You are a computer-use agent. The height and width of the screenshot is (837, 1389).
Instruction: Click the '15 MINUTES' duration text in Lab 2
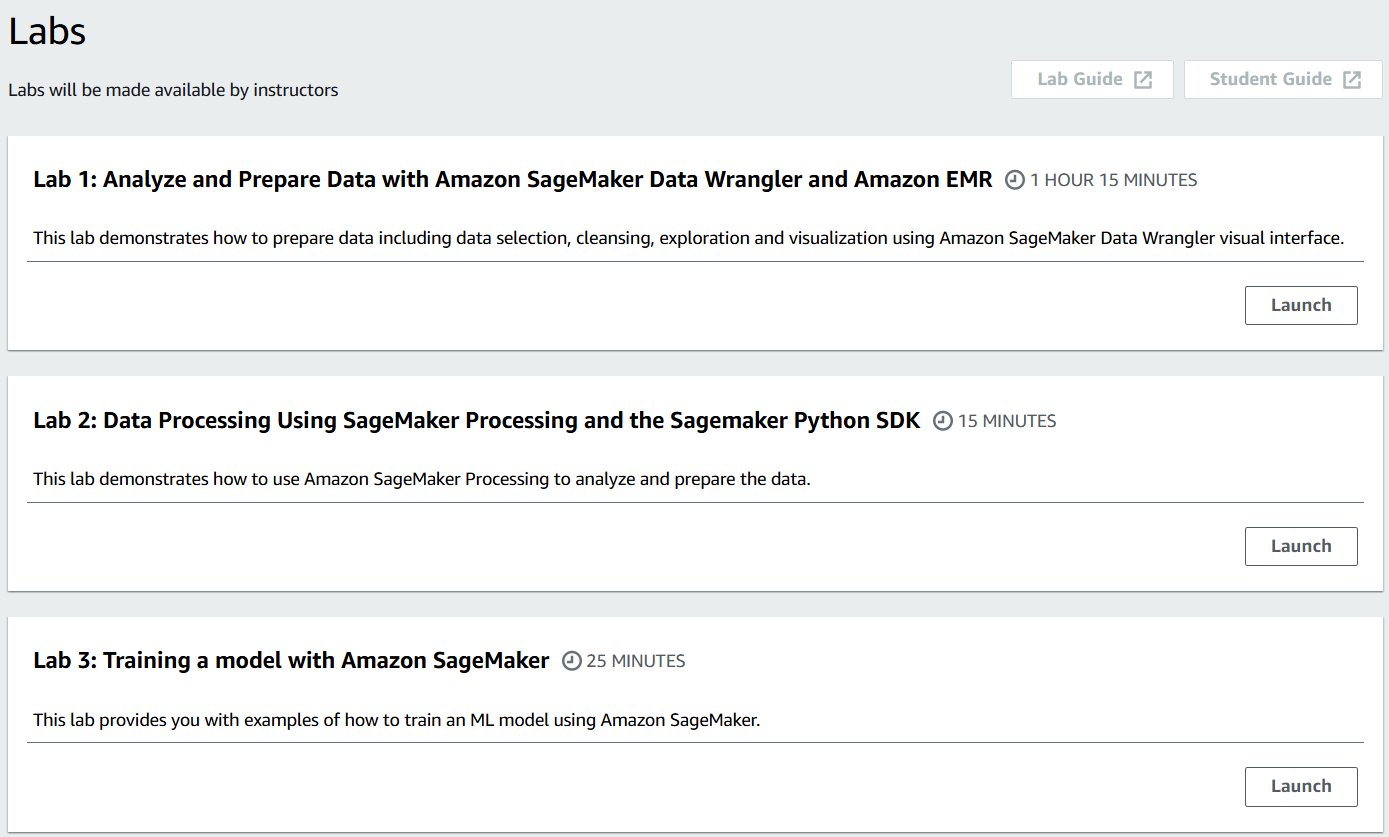1007,421
